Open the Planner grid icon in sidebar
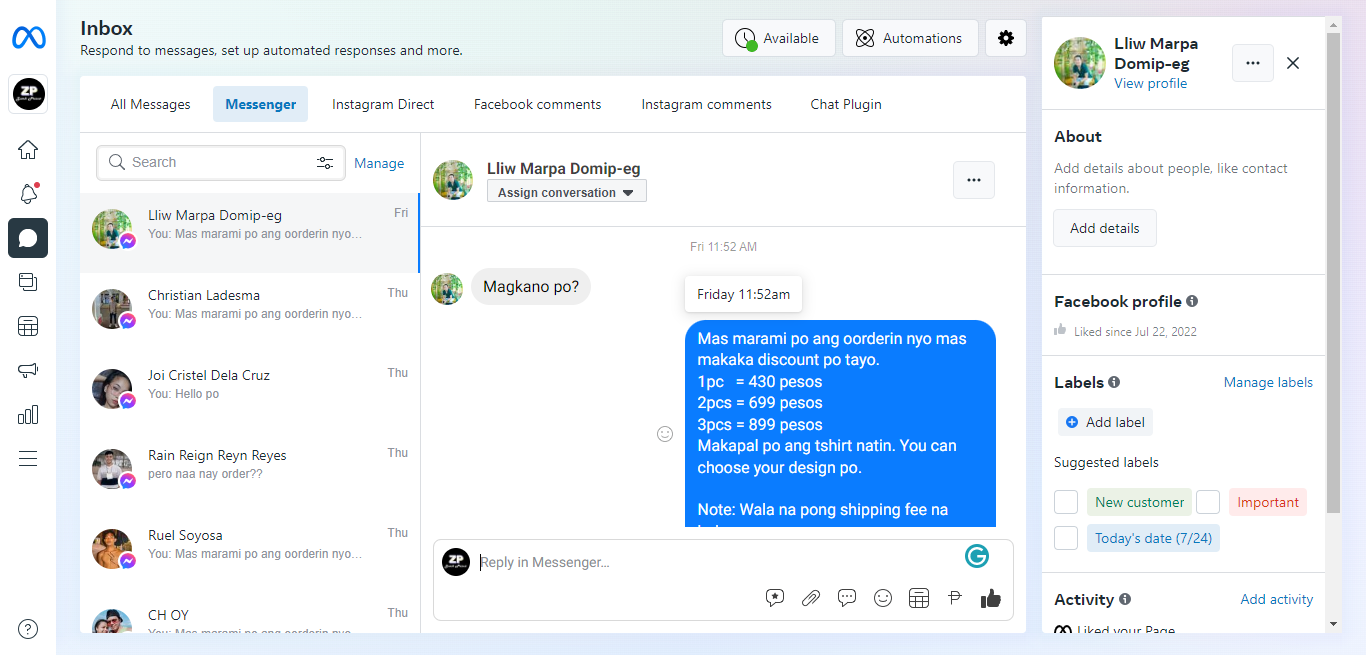Screen dimensions: 1366x655 [x=28, y=326]
